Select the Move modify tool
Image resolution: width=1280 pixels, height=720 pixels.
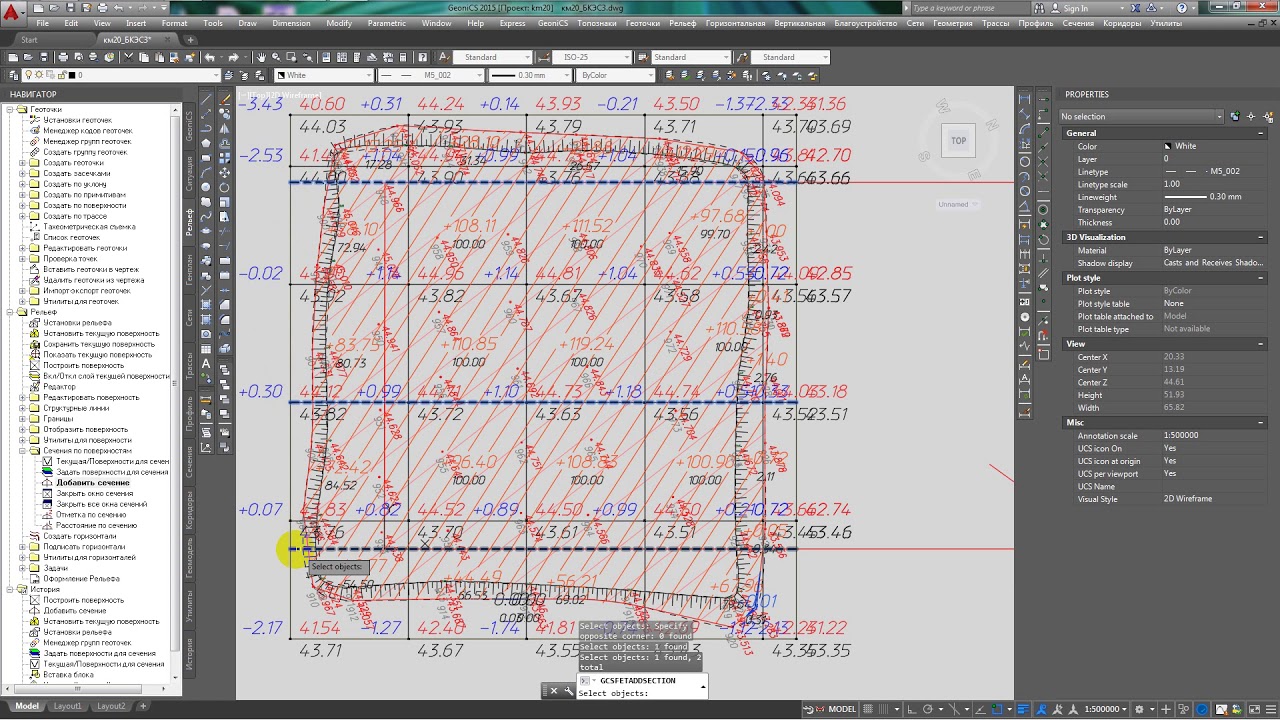pyautogui.click(x=225, y=172)
